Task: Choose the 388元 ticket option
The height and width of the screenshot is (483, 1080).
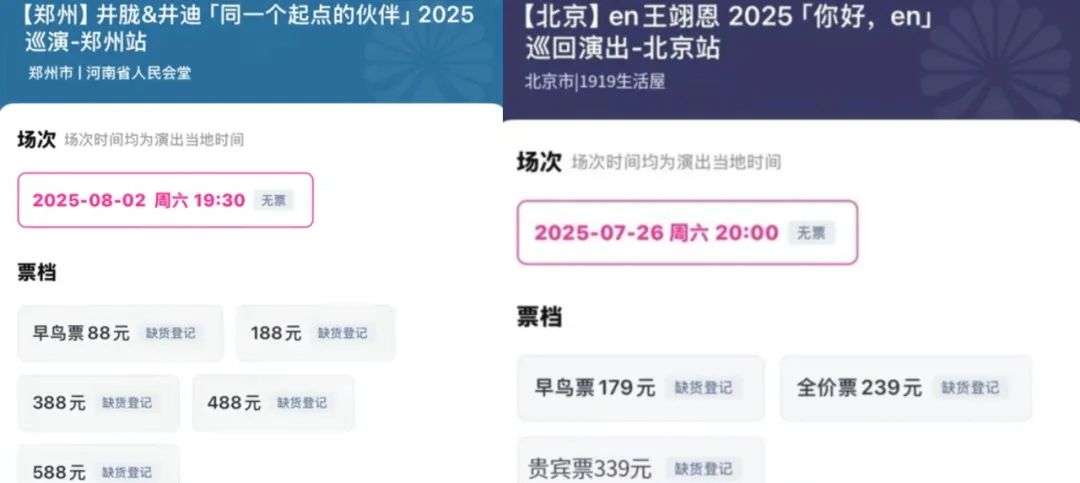Action: pos(98,403)
